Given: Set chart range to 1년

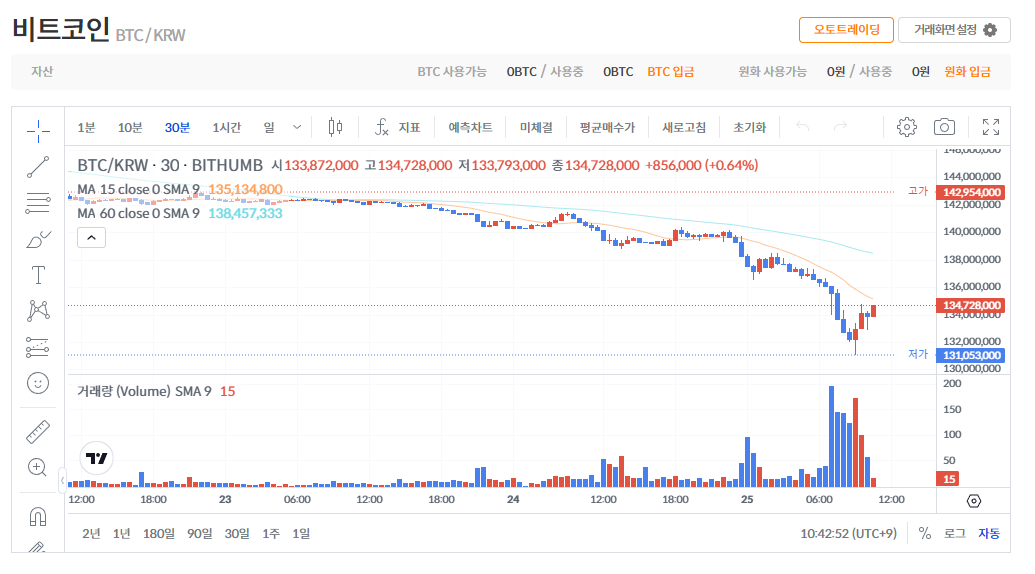Looking at the screenshot, I should (x=121, y=533).
